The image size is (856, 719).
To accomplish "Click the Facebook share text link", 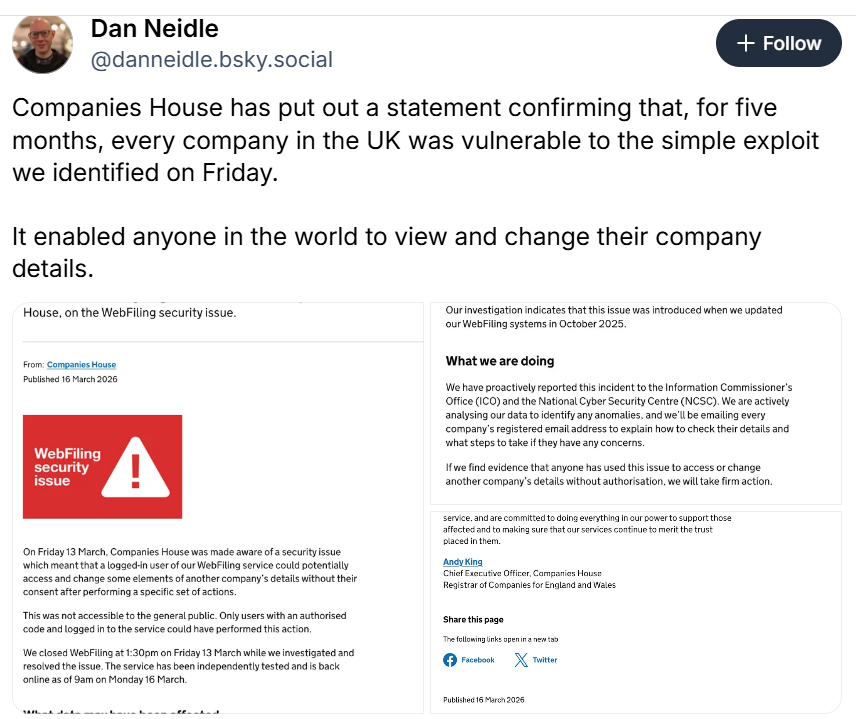I will tap(478, 660).
